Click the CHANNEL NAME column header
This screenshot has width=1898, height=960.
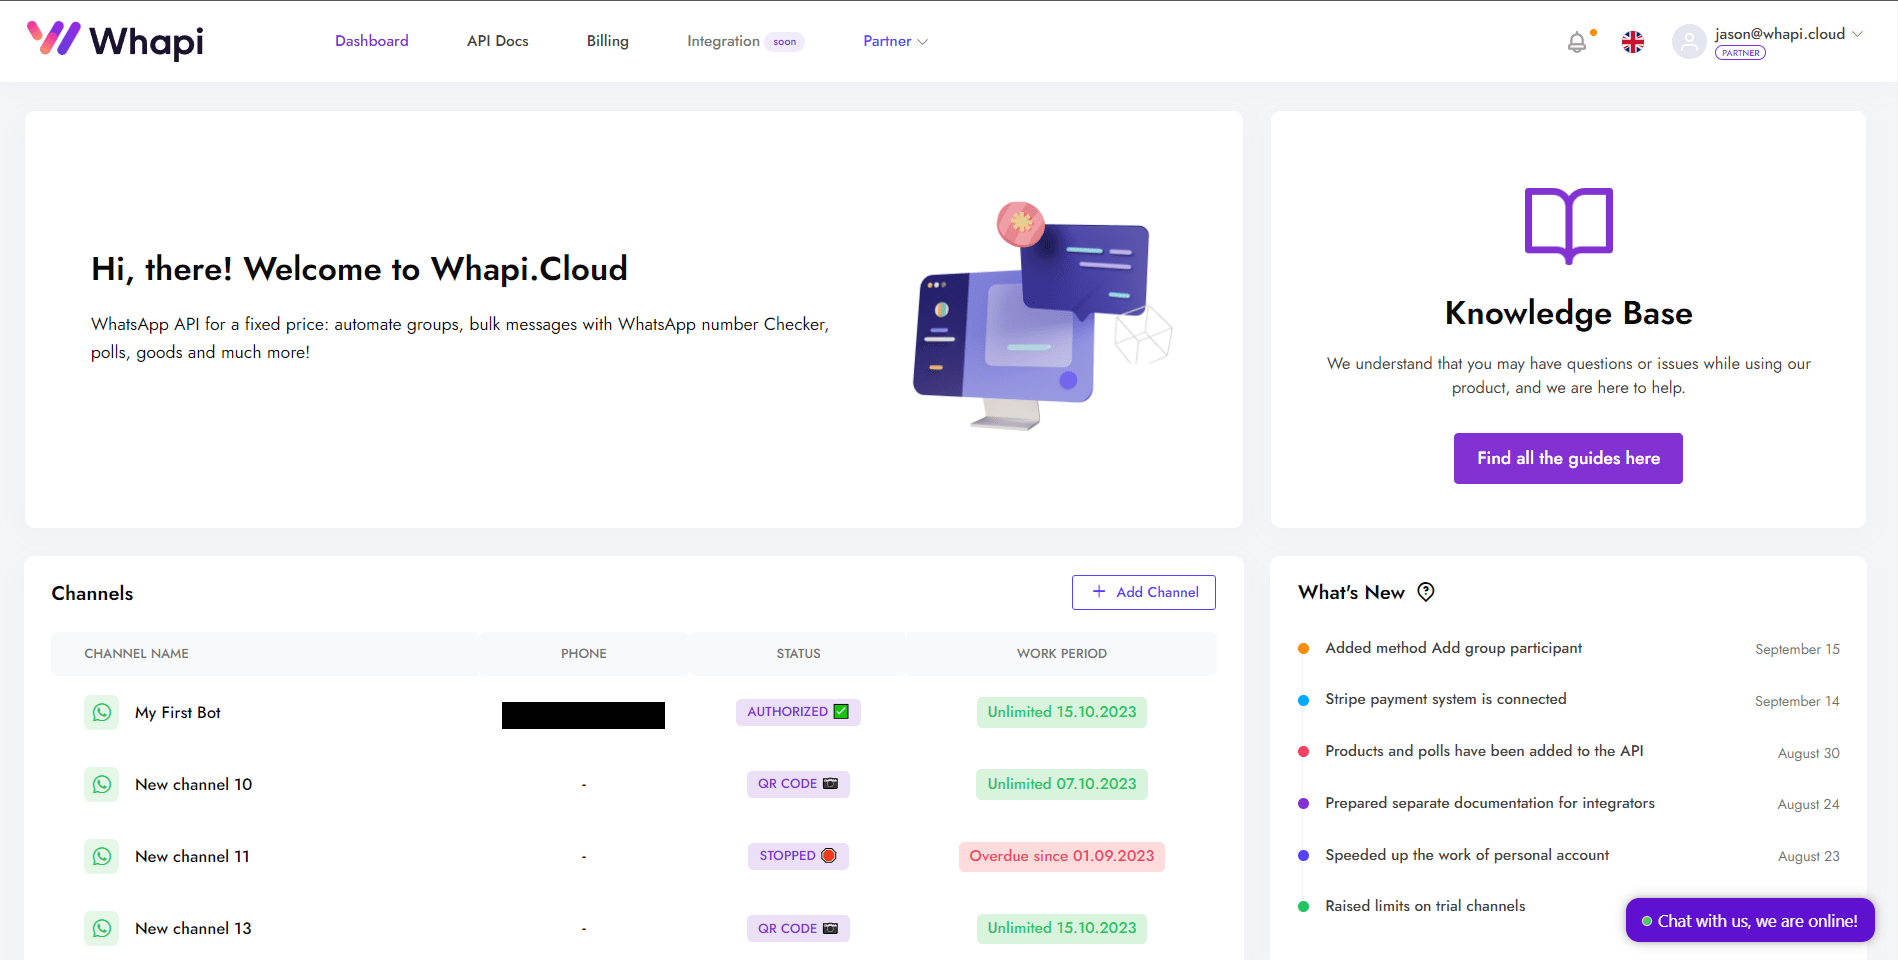click(x=136, y=653)
